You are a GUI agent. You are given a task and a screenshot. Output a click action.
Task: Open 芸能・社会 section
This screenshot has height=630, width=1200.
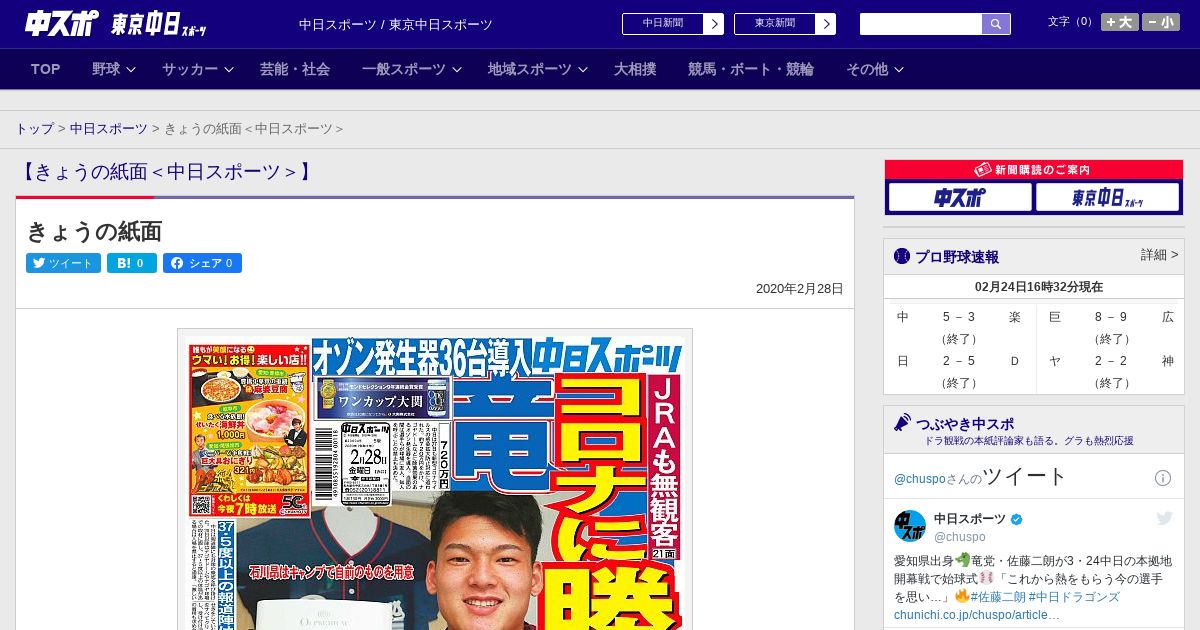click(295, 69)
